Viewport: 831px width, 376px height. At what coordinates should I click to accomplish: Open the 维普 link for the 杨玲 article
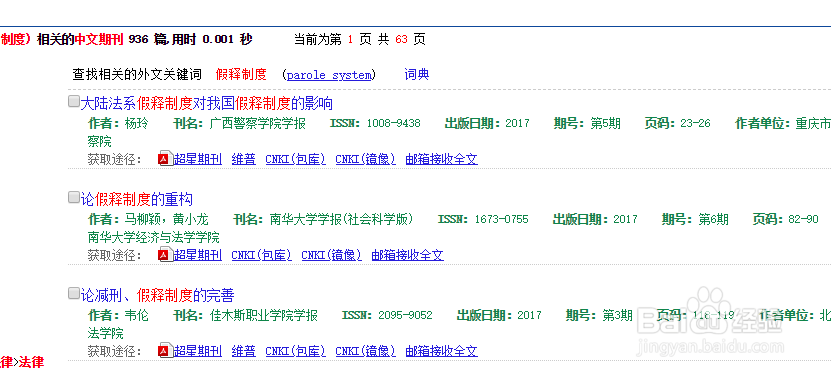pyautogui.click(x=244, y=159)
